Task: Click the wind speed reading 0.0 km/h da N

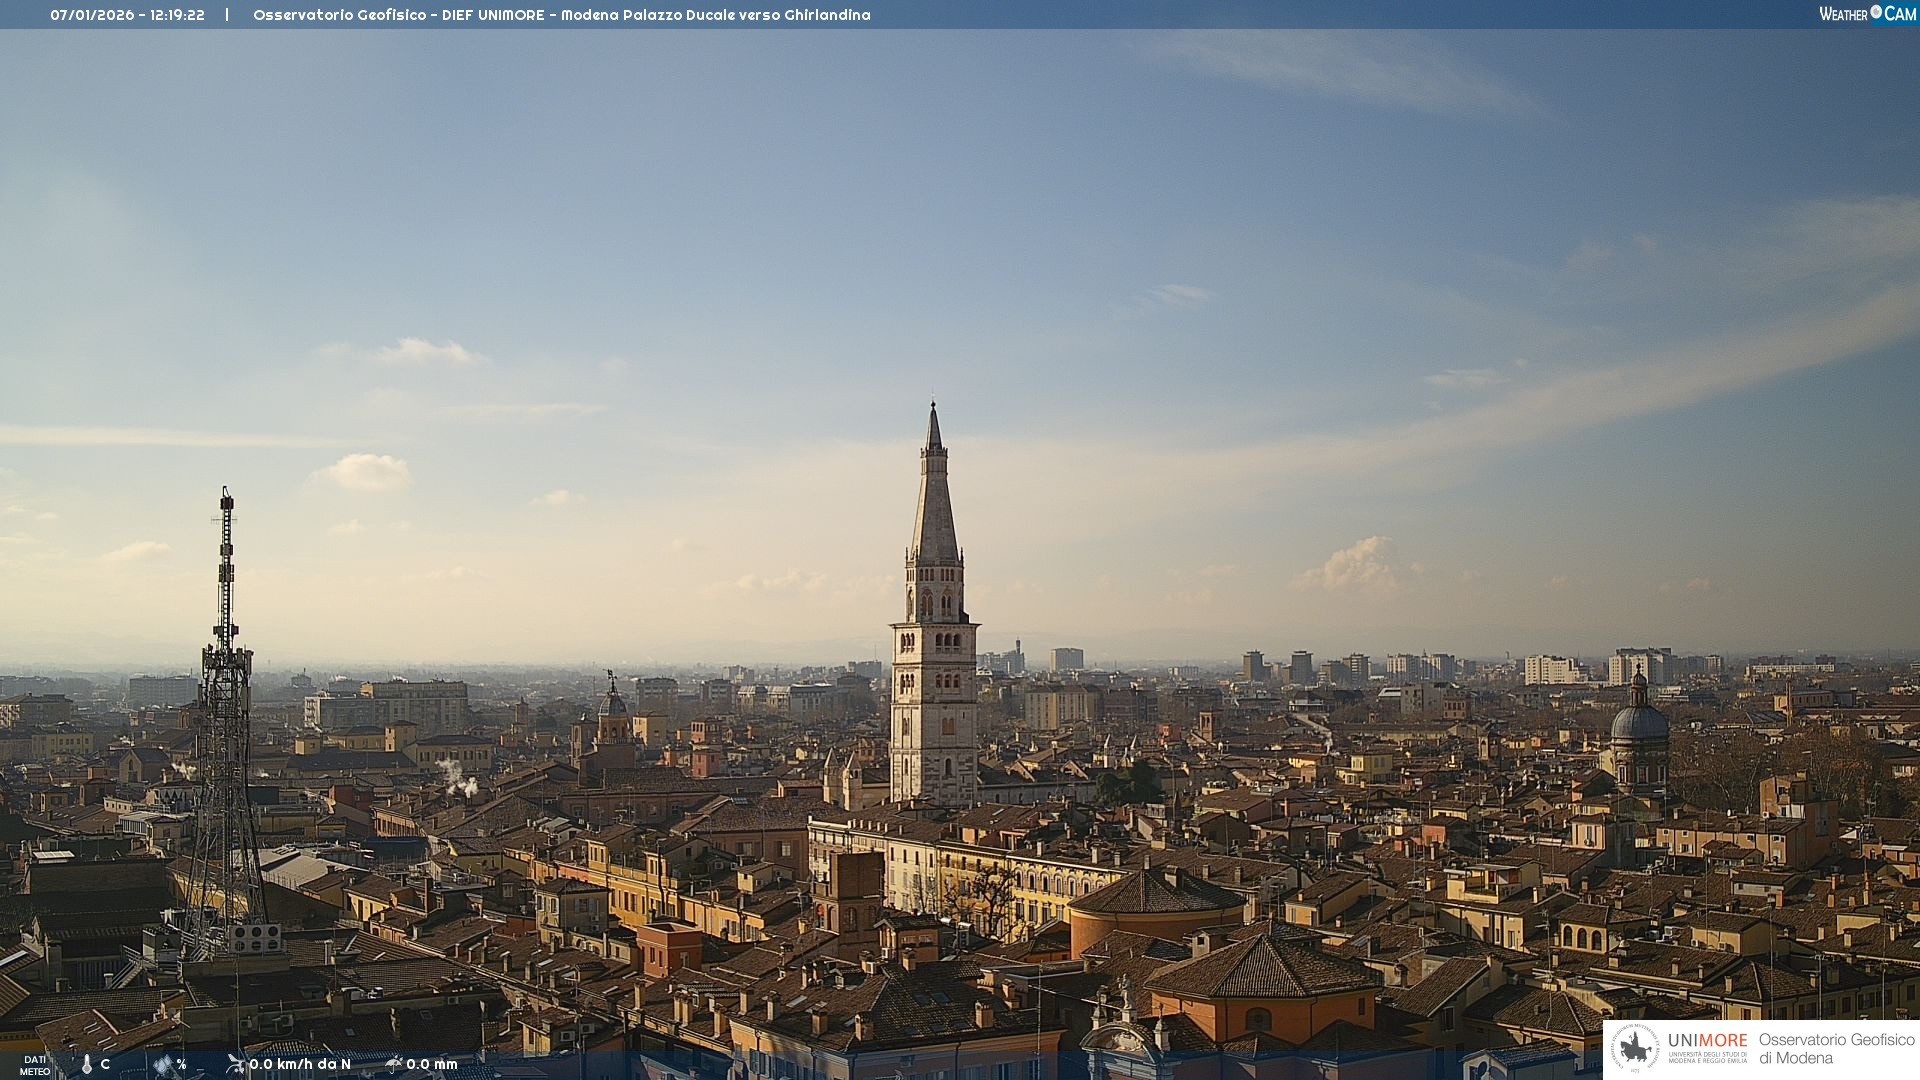Action: pyautogui.click(x=300, y=1064)
